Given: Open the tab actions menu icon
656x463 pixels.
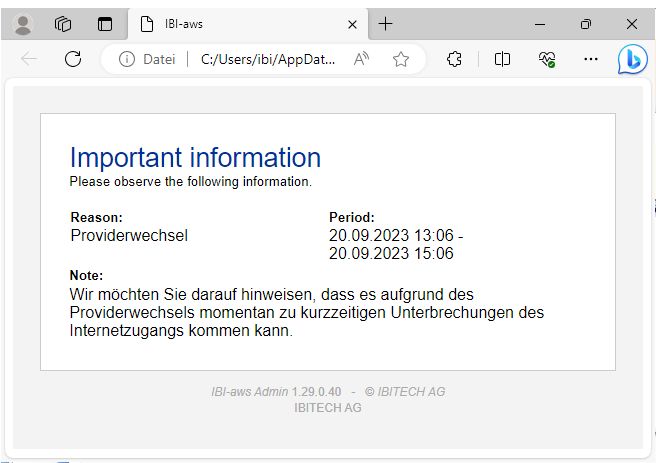Looking at the screenshot, I should (x=105, y=24).
